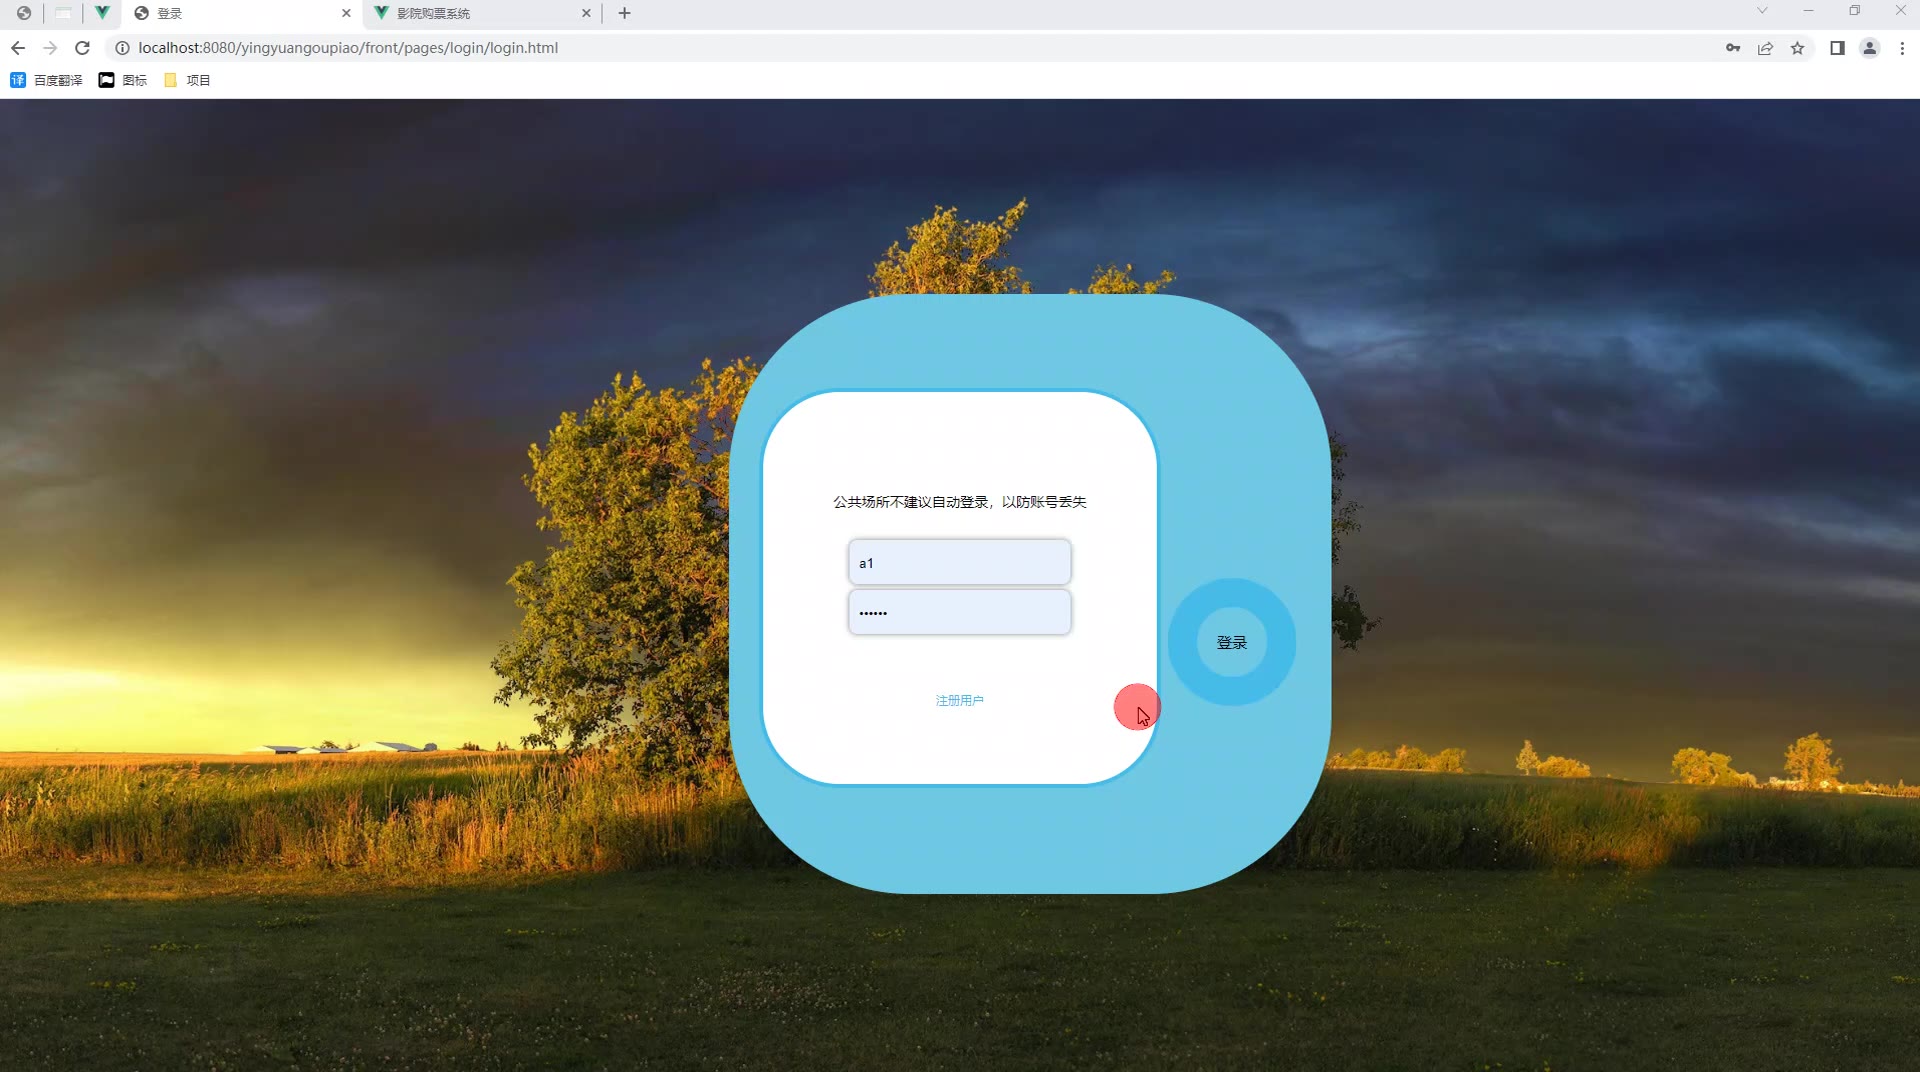Viewport: 1920px width, 1072px height.
Task: Focus the password field
Action: click(959, 612)
